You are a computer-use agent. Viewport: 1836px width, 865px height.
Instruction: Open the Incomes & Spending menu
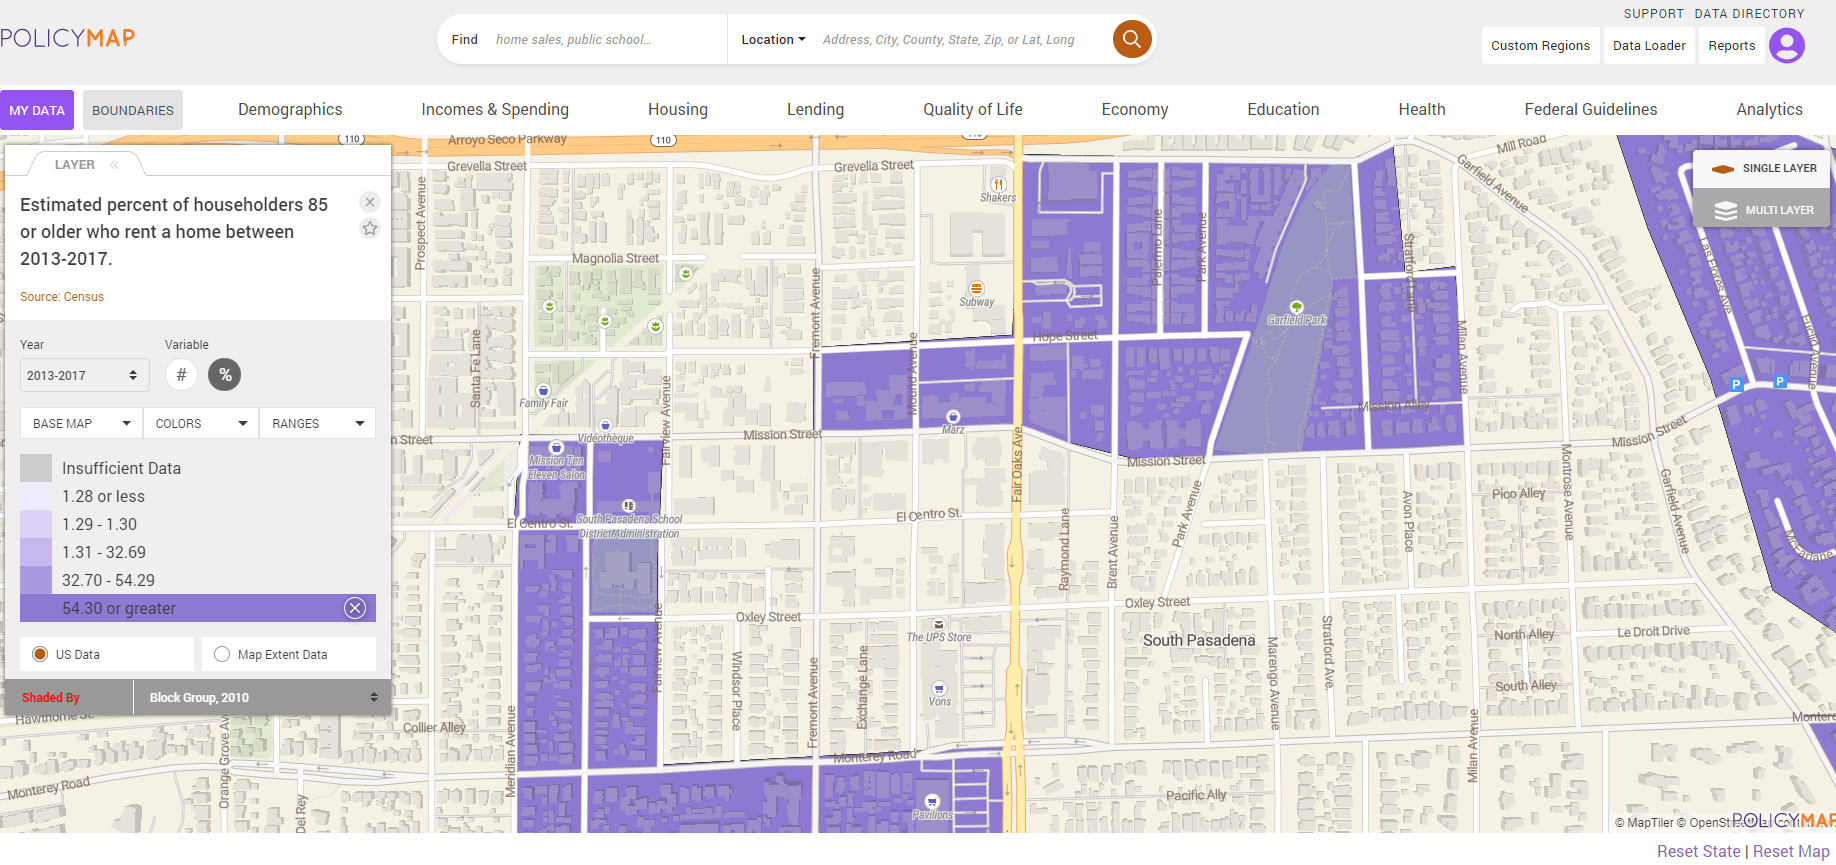pos(495,110)
